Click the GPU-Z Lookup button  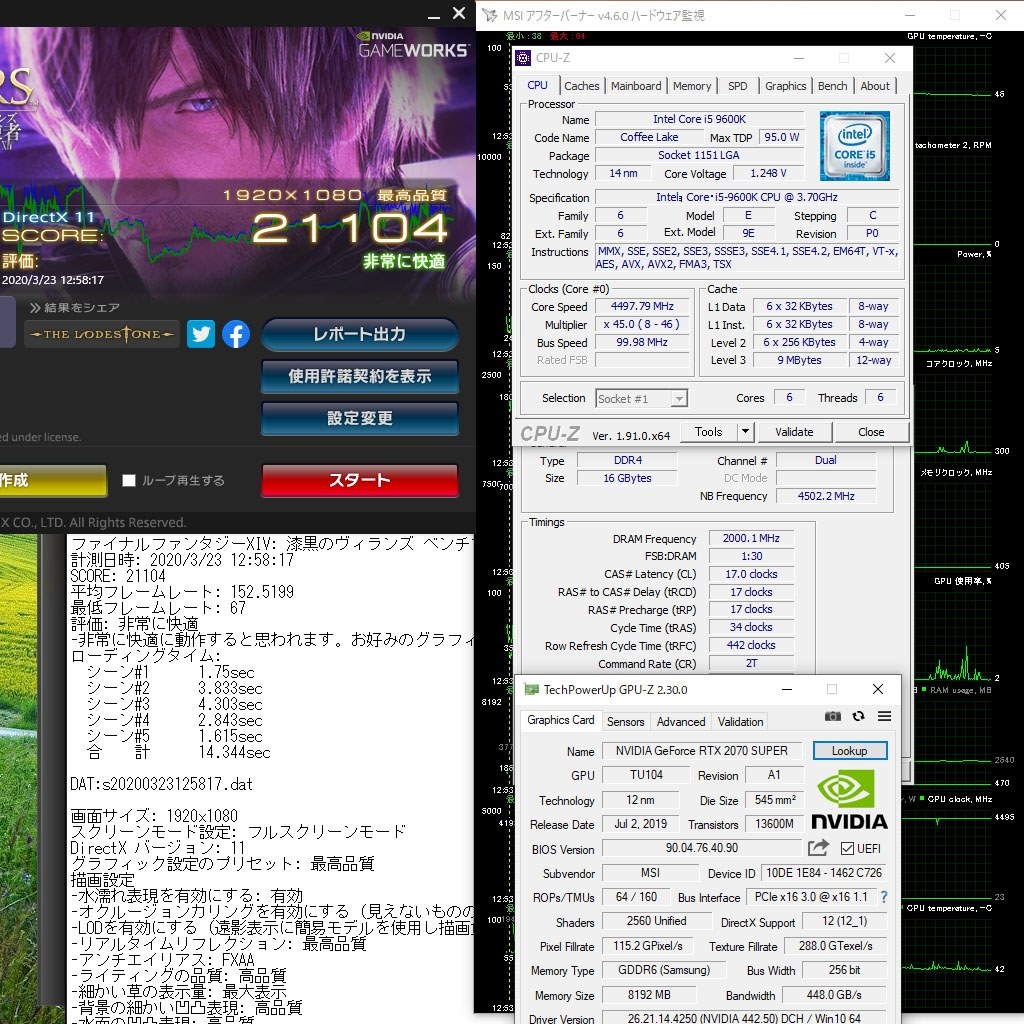850,751
